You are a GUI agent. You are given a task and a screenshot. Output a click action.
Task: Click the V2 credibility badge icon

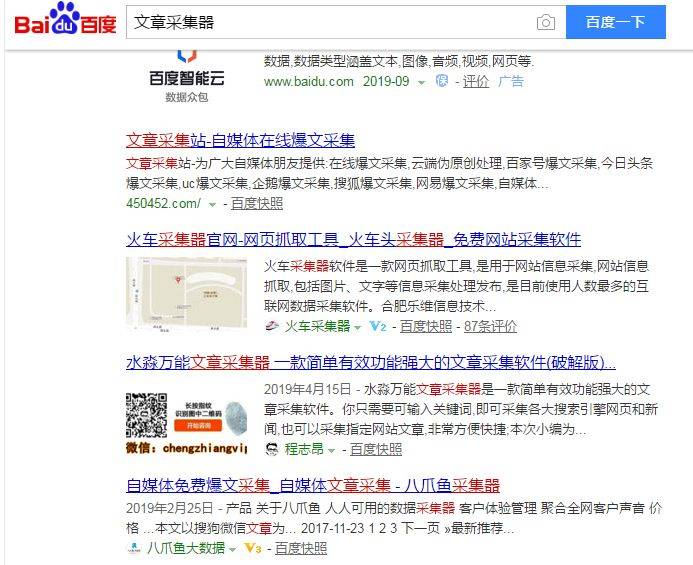point(378,326)
